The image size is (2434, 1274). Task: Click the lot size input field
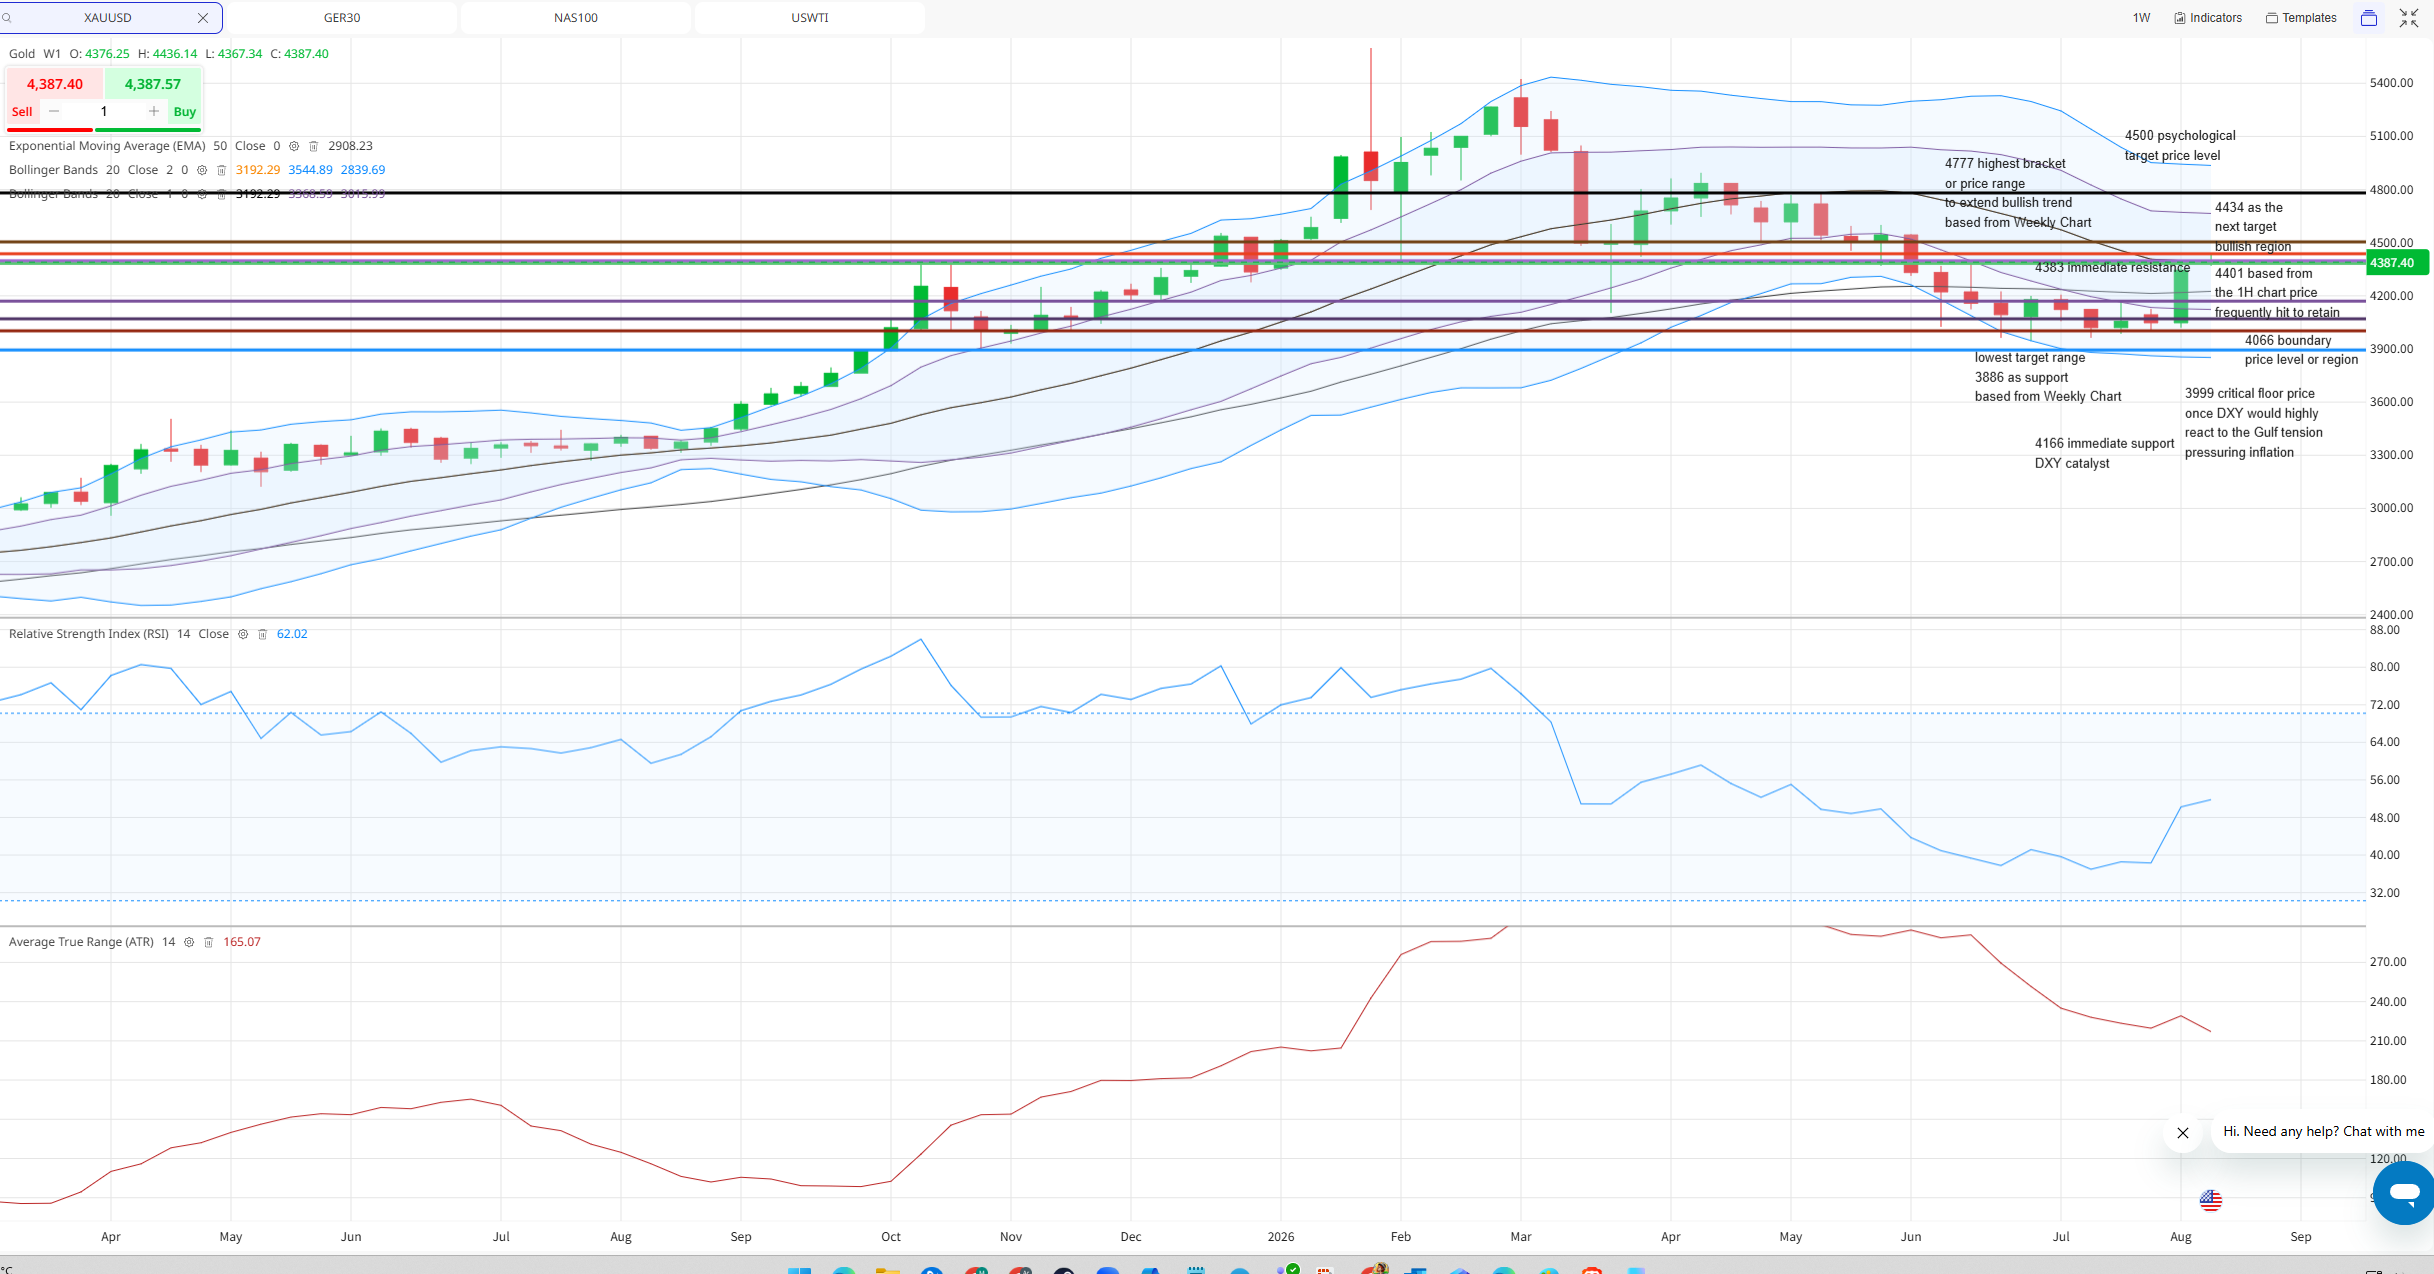pyautogui.click(x=103, y=111)
